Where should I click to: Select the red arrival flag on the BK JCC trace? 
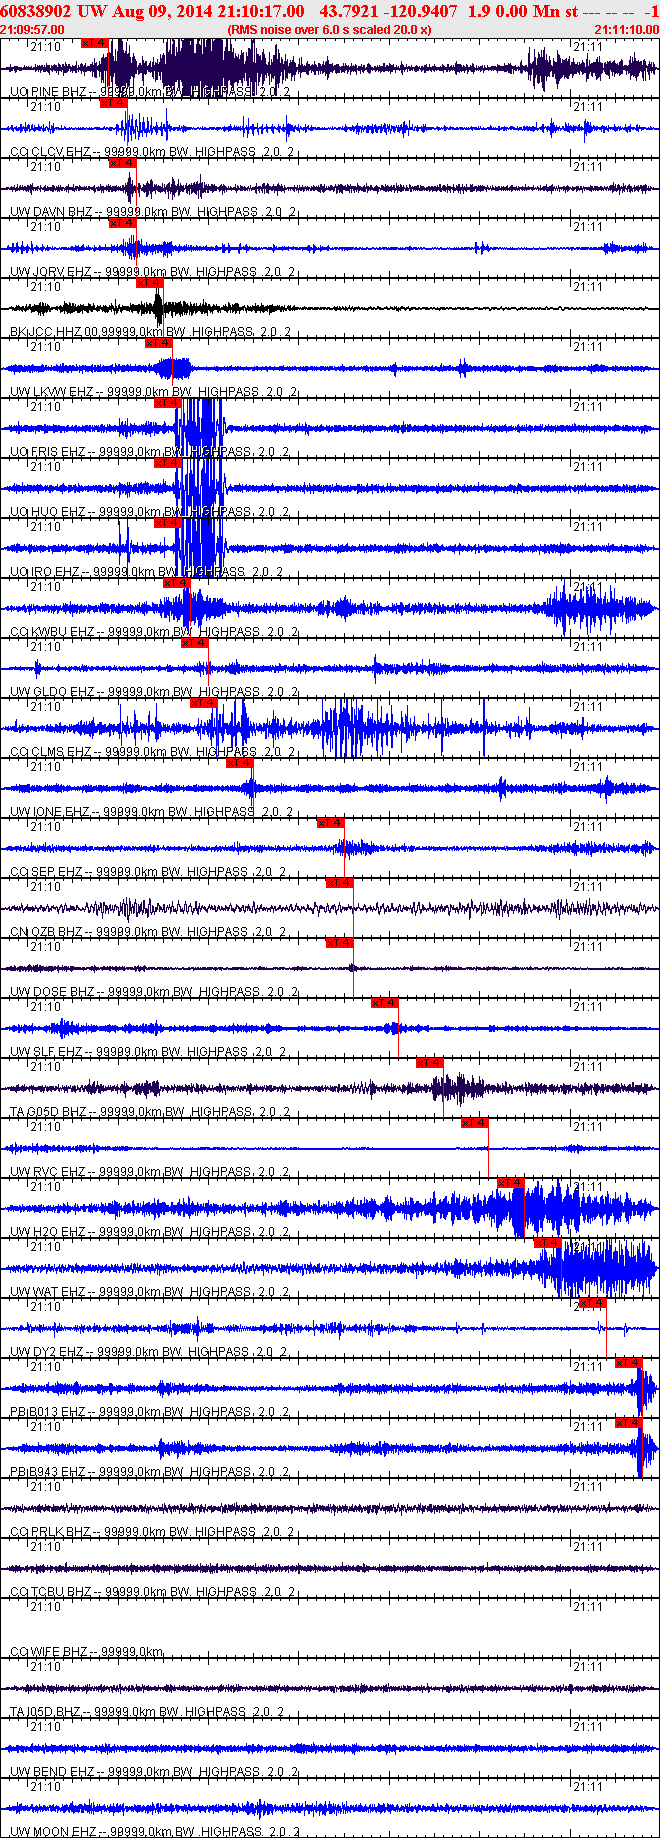tap(149, 283)
